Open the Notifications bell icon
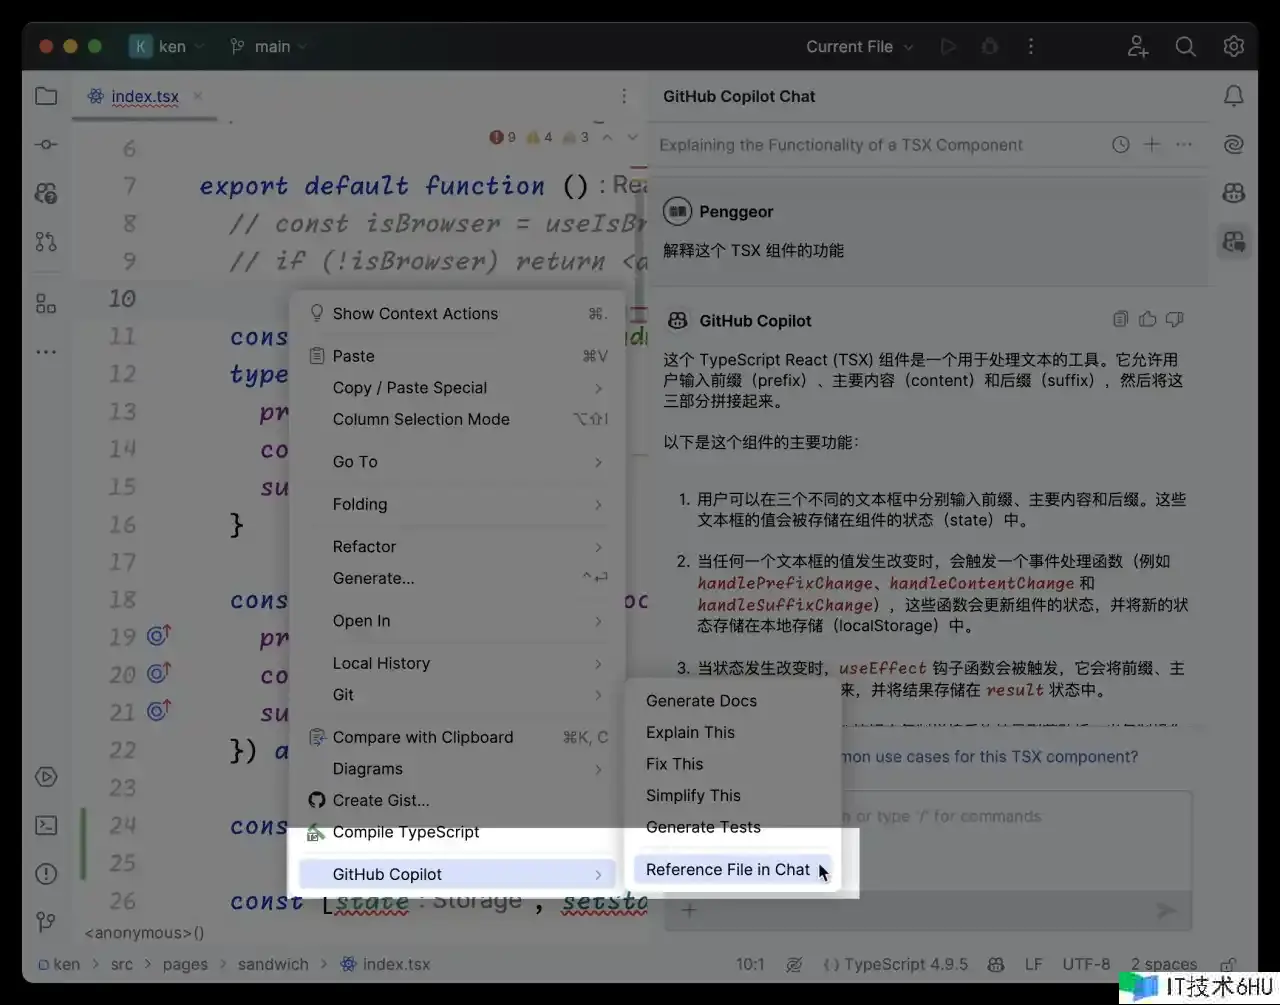 [1234, 96]
